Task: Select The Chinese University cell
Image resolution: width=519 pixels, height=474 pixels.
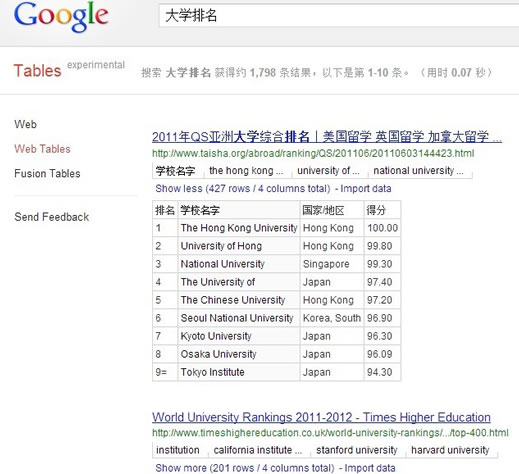Action: pyautogui.click(x=239, y=300)
